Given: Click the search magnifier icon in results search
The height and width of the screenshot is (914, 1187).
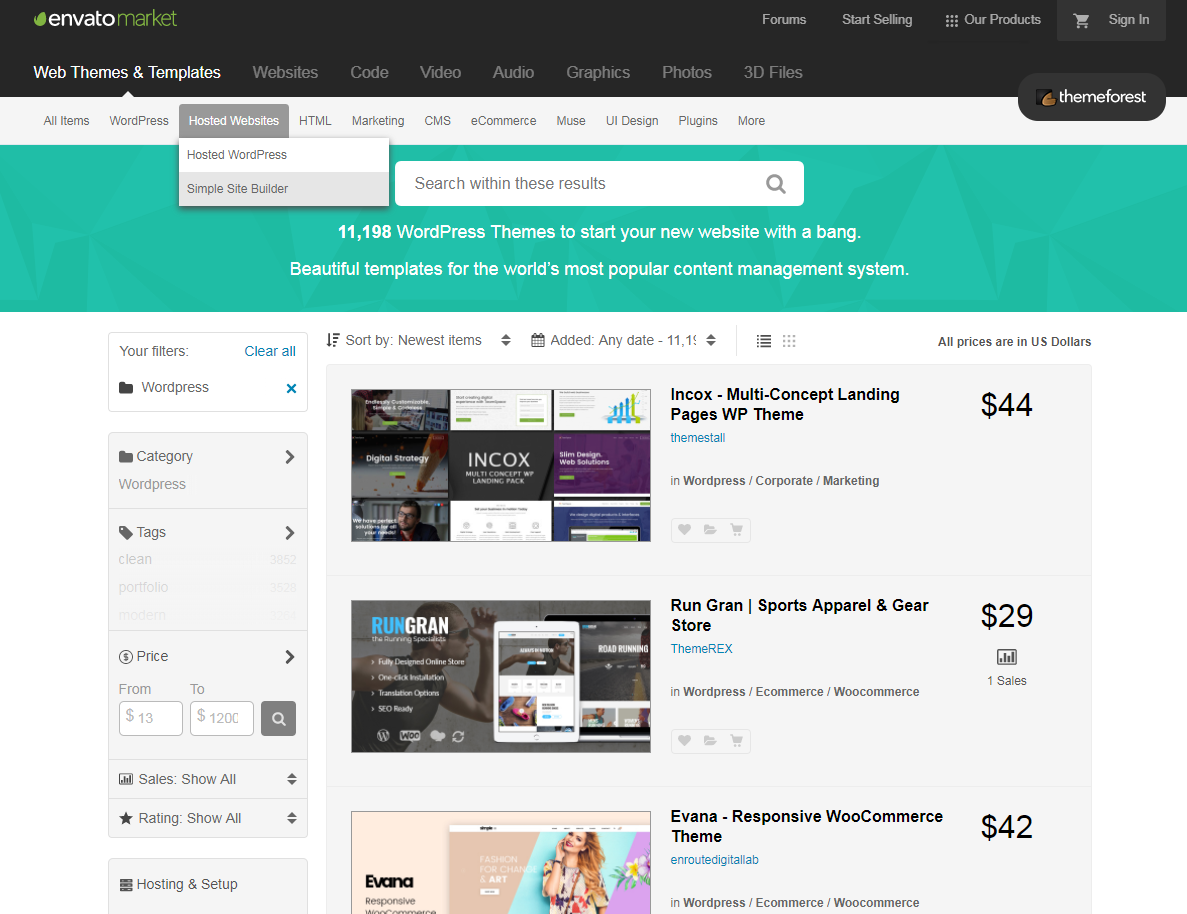Looking at the screenshot, I should pos(776,184).
